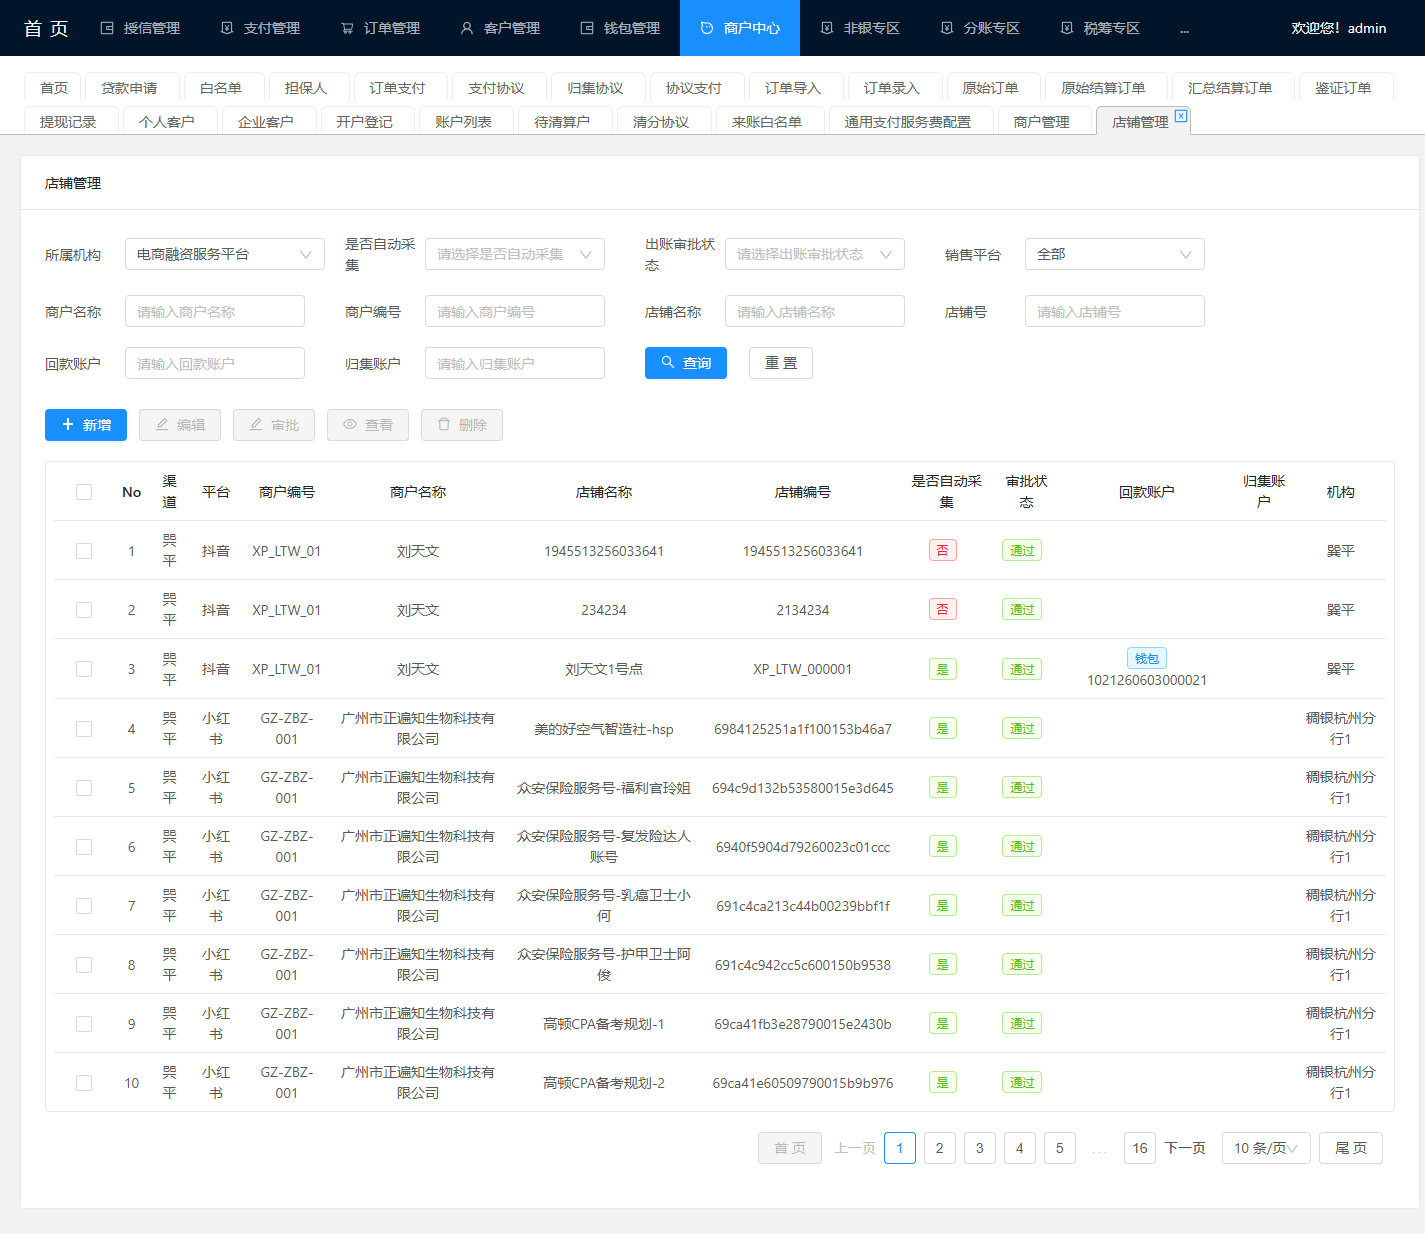Open the more menu ellipsis in top navigation
The image size is (1425, 1234).
(x=1184, y=29)
